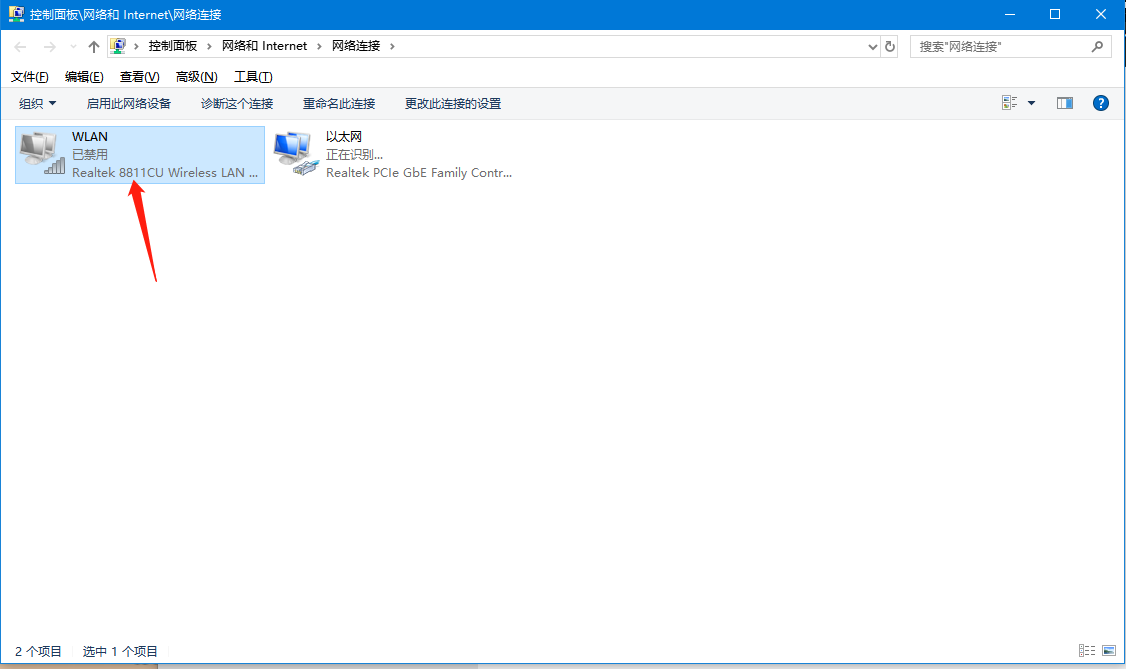Switch to details view in status bar
Screen dimensions: 1126x669
click(1087, 650)
